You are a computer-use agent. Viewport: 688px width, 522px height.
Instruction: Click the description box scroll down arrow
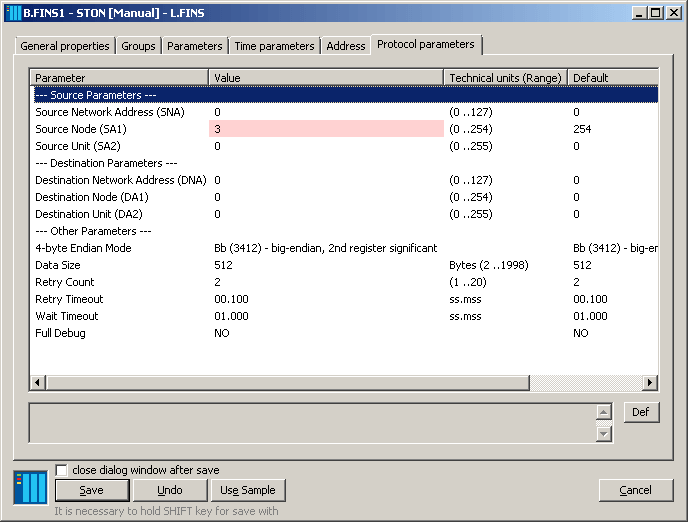603,433
